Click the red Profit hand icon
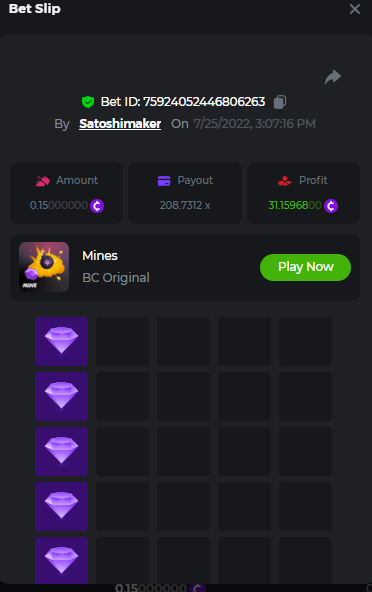 pos(285,181)
